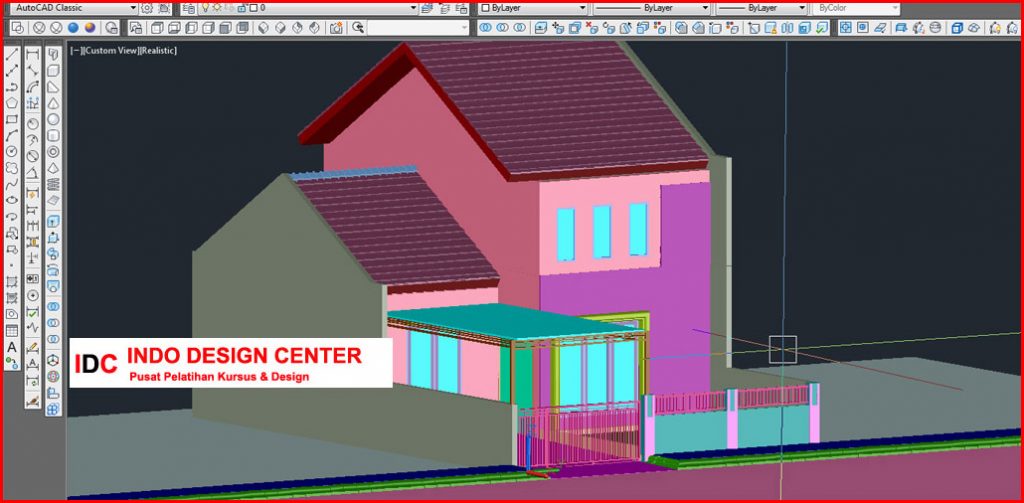1024x503 pixels.
Task: Select the Polygon draw tool
Action: [x=12, y=103]
